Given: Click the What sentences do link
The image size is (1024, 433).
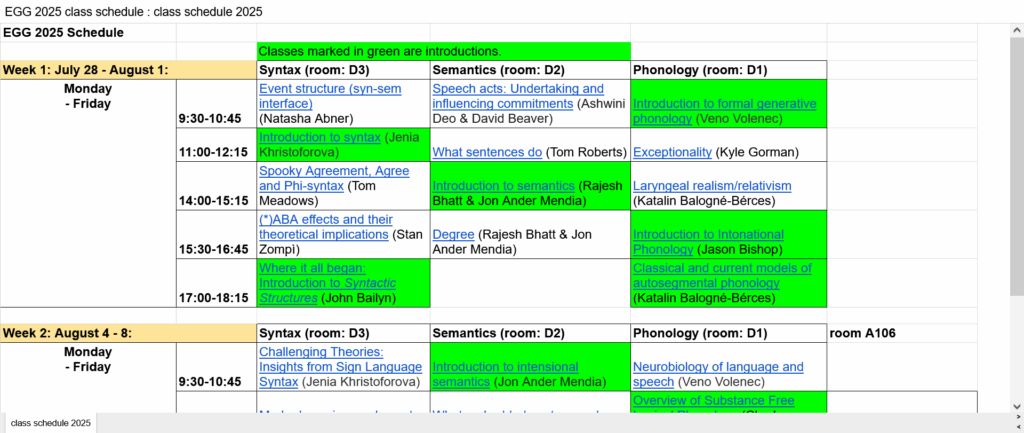Looking at the screenshot, I should [487, 152].
